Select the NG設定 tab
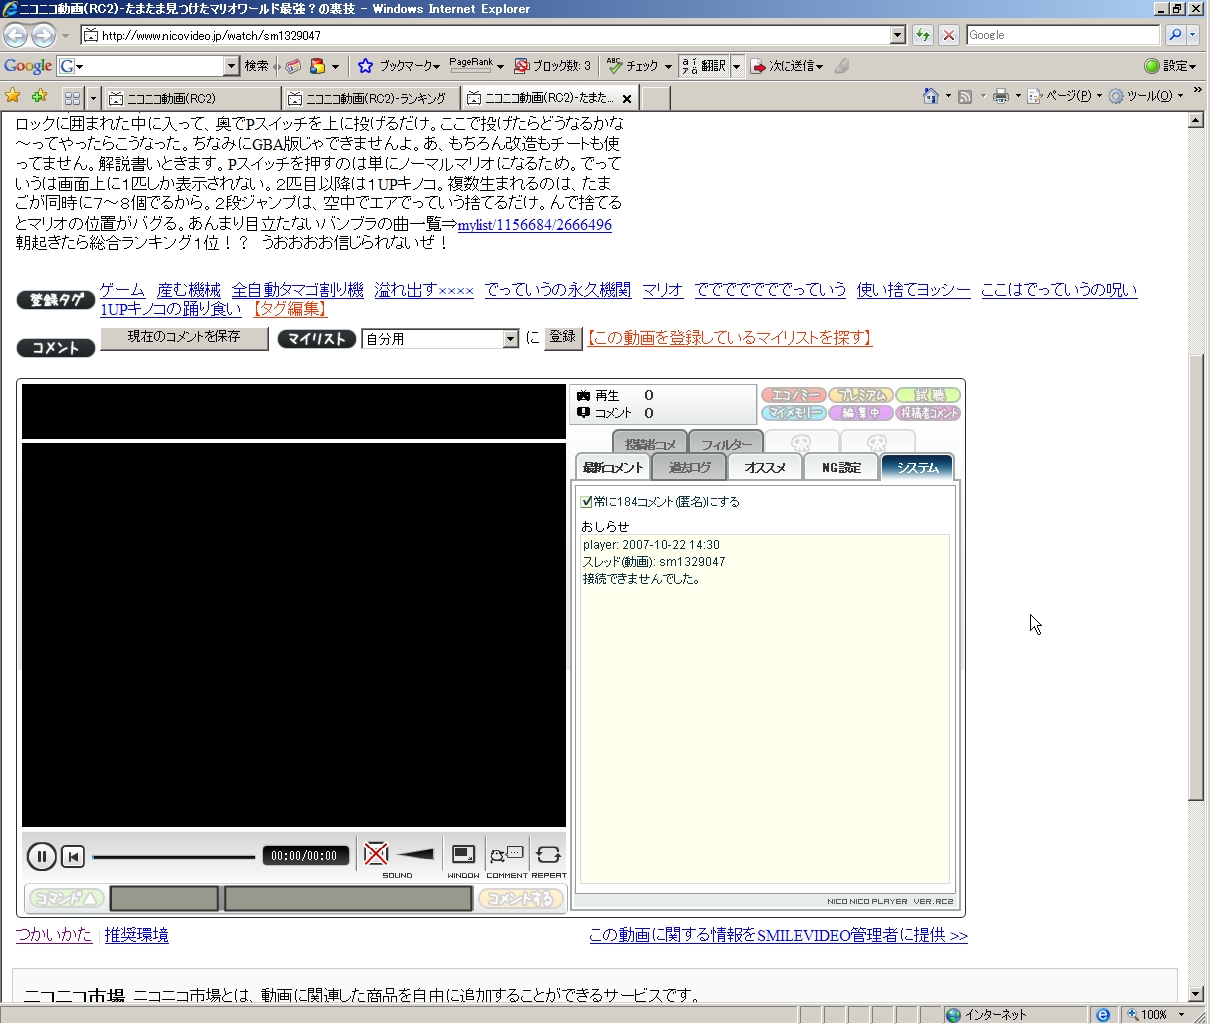The width and height of the screenshot is (1210, 1024). click(841, 467)
